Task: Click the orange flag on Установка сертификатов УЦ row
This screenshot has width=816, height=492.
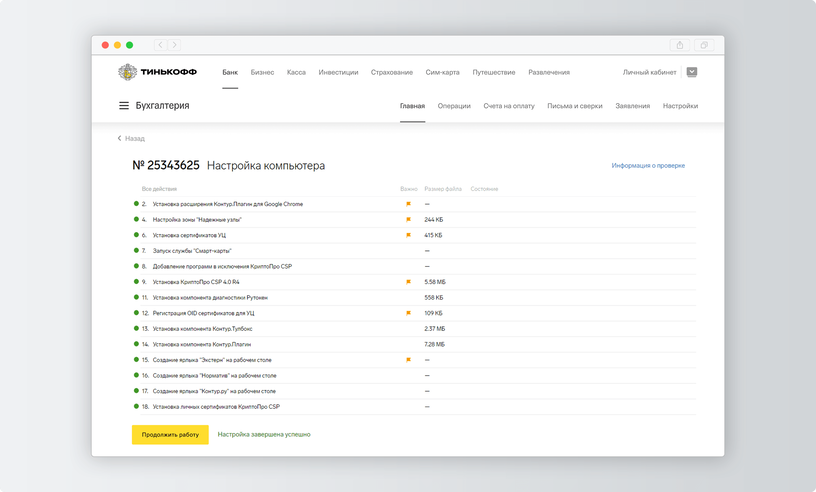Action: click(x=409, y=235)
